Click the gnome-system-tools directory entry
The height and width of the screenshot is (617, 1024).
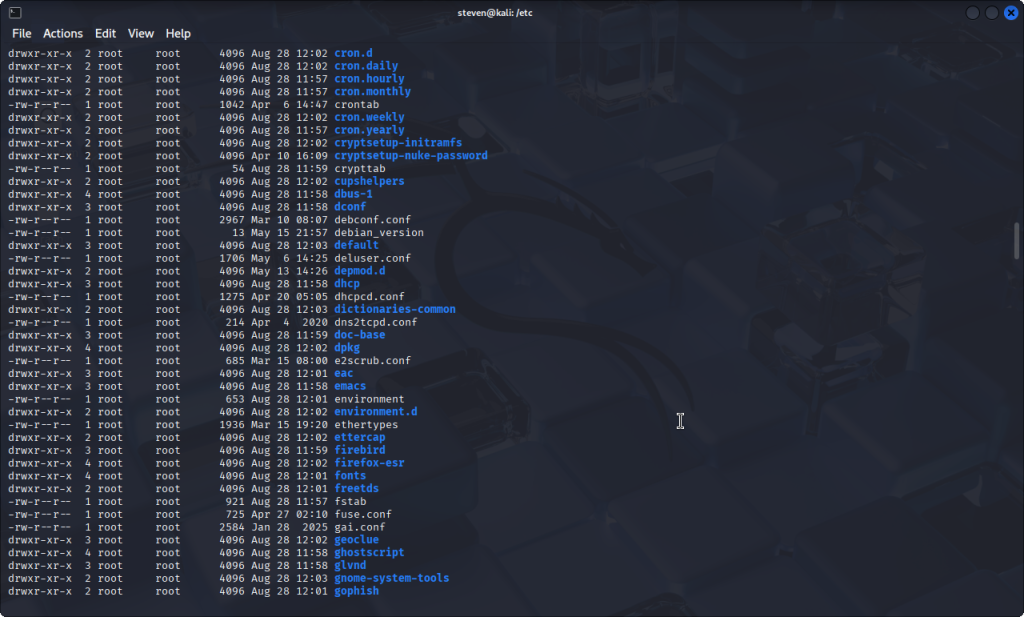point(391,578)
